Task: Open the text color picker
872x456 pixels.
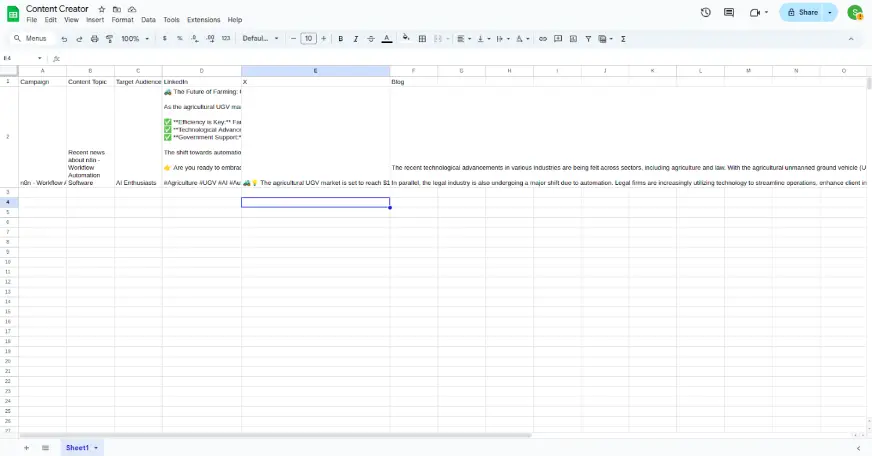Action: [387, 39]
